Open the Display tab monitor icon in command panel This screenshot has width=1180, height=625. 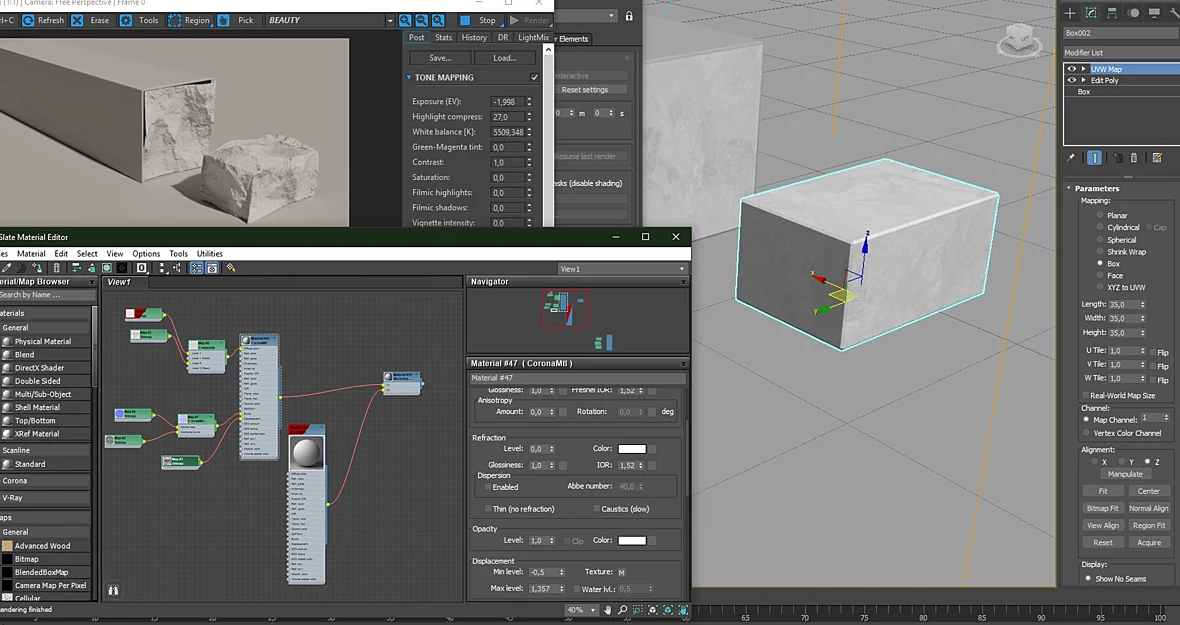pos(1154,13)
